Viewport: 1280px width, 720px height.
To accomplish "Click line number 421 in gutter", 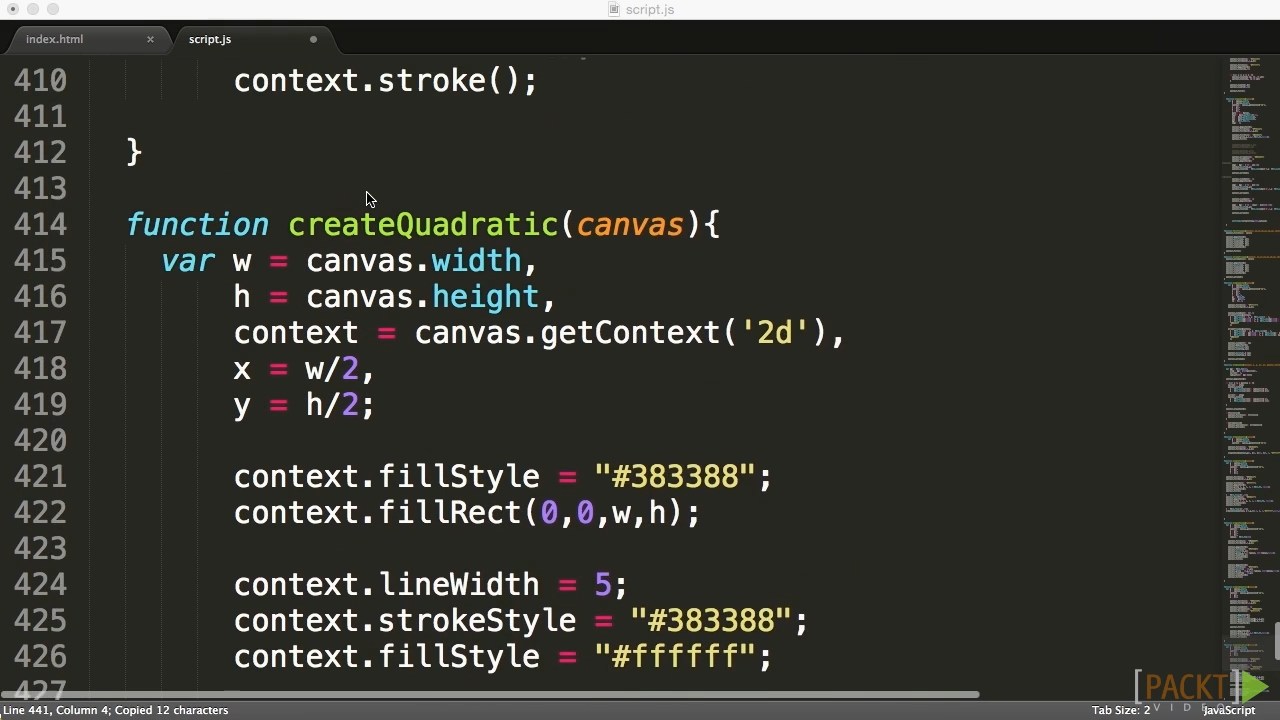I will tap(40, 476).
